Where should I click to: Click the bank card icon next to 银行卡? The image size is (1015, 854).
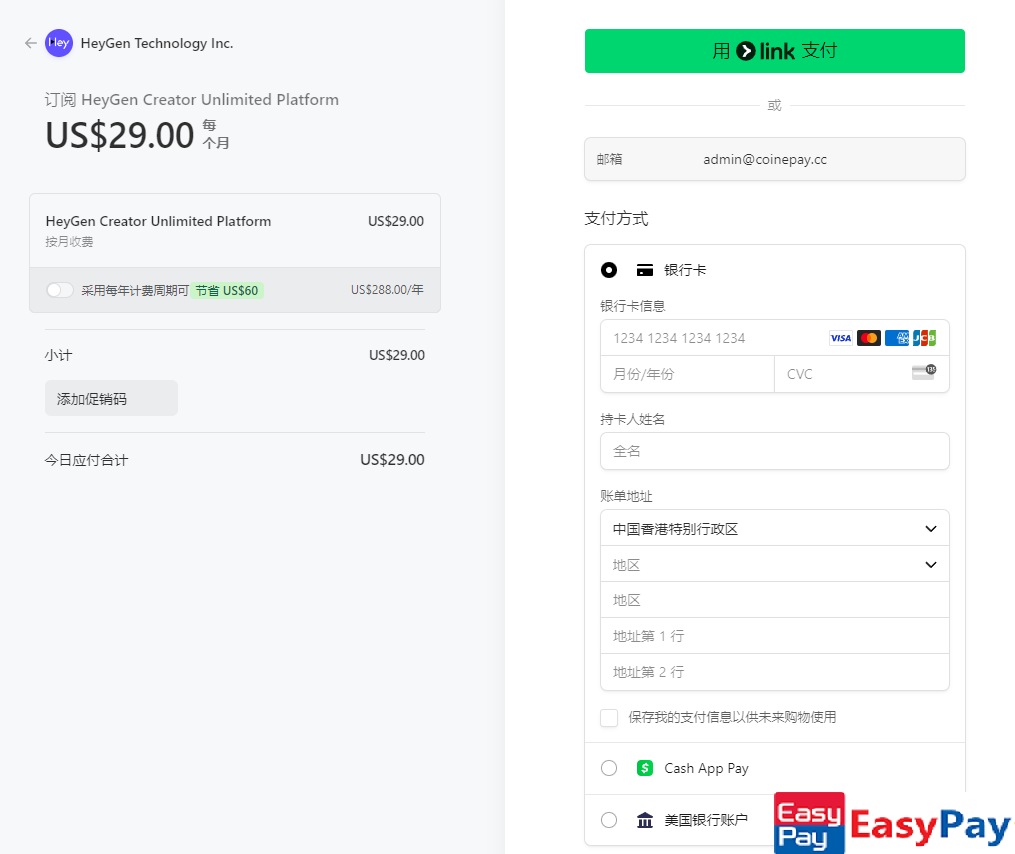point(645,270)
